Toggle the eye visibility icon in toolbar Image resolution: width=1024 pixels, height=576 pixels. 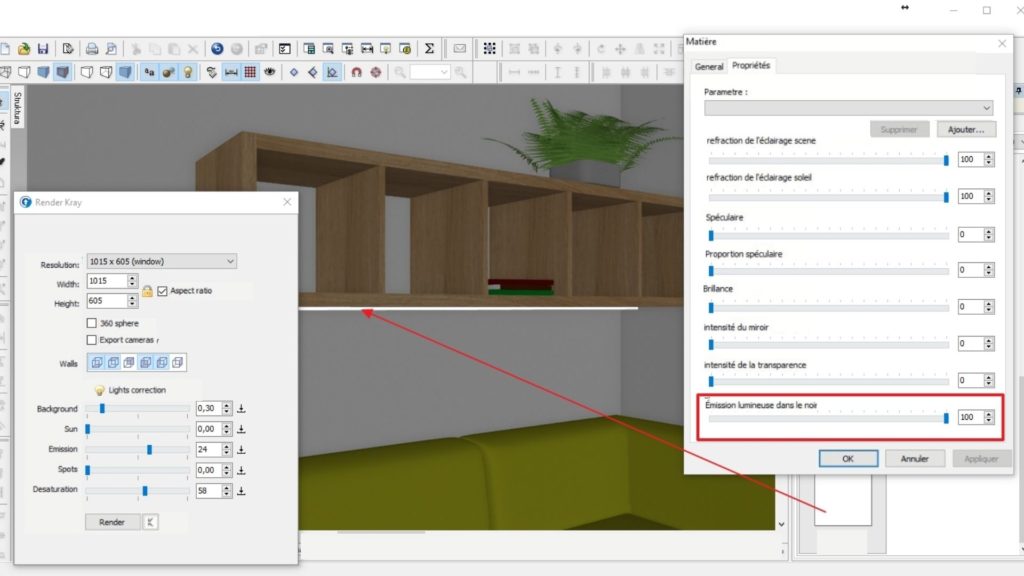tap(270, 72)
